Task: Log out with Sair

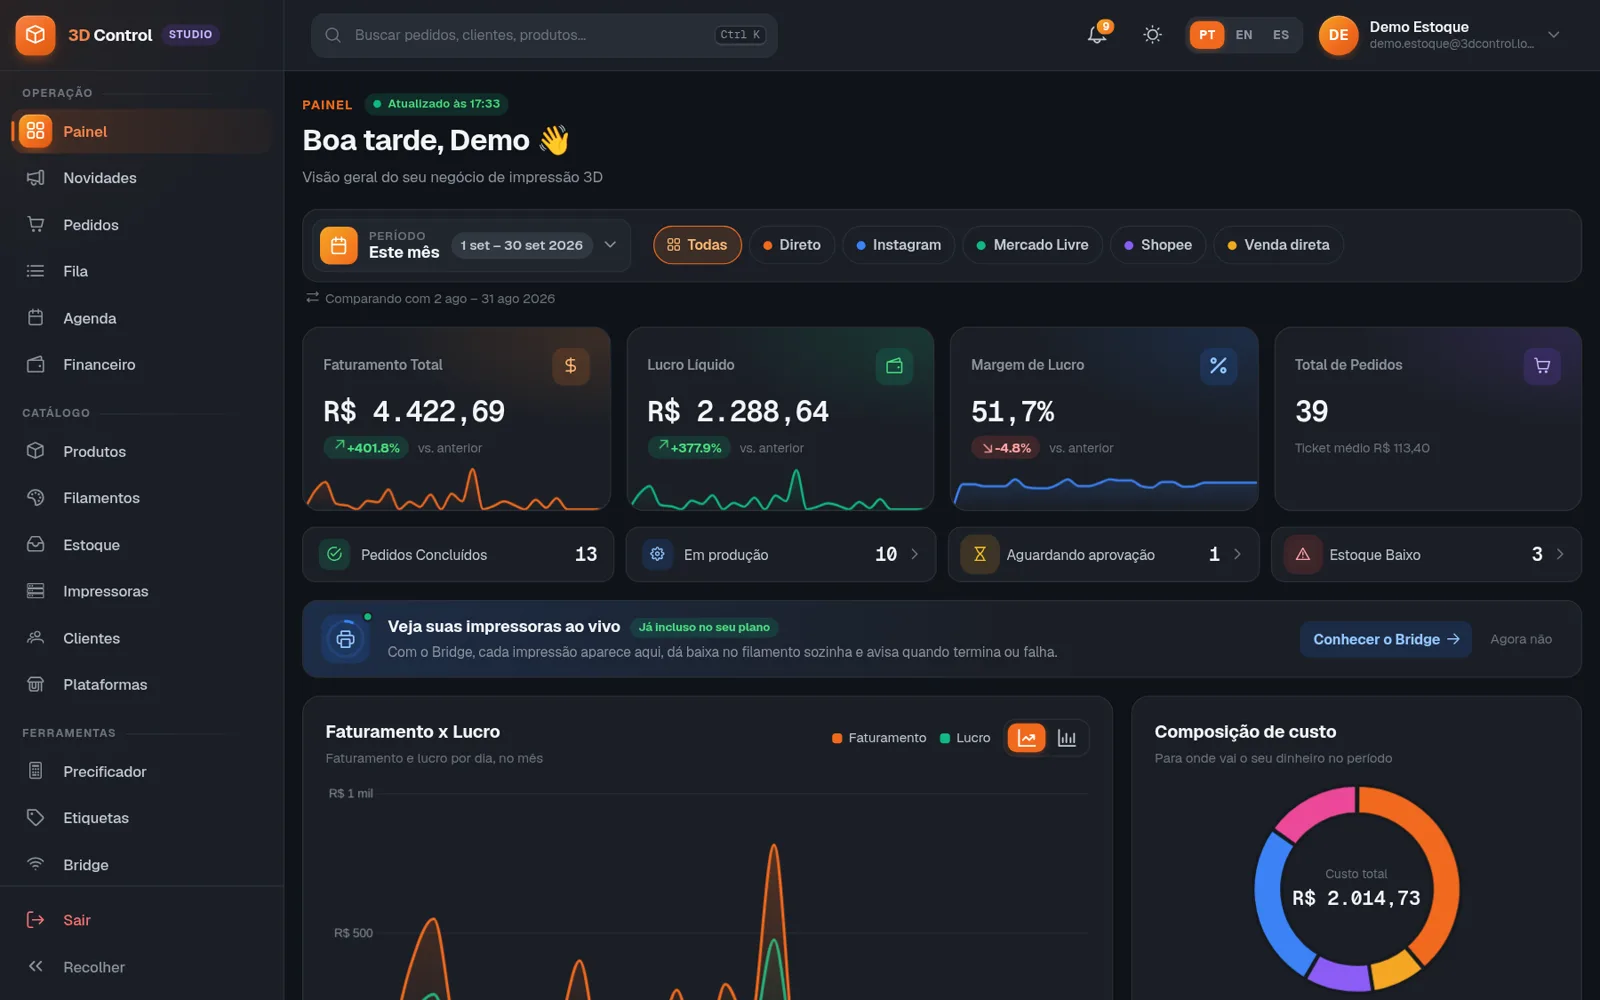Action: point(142,920)
